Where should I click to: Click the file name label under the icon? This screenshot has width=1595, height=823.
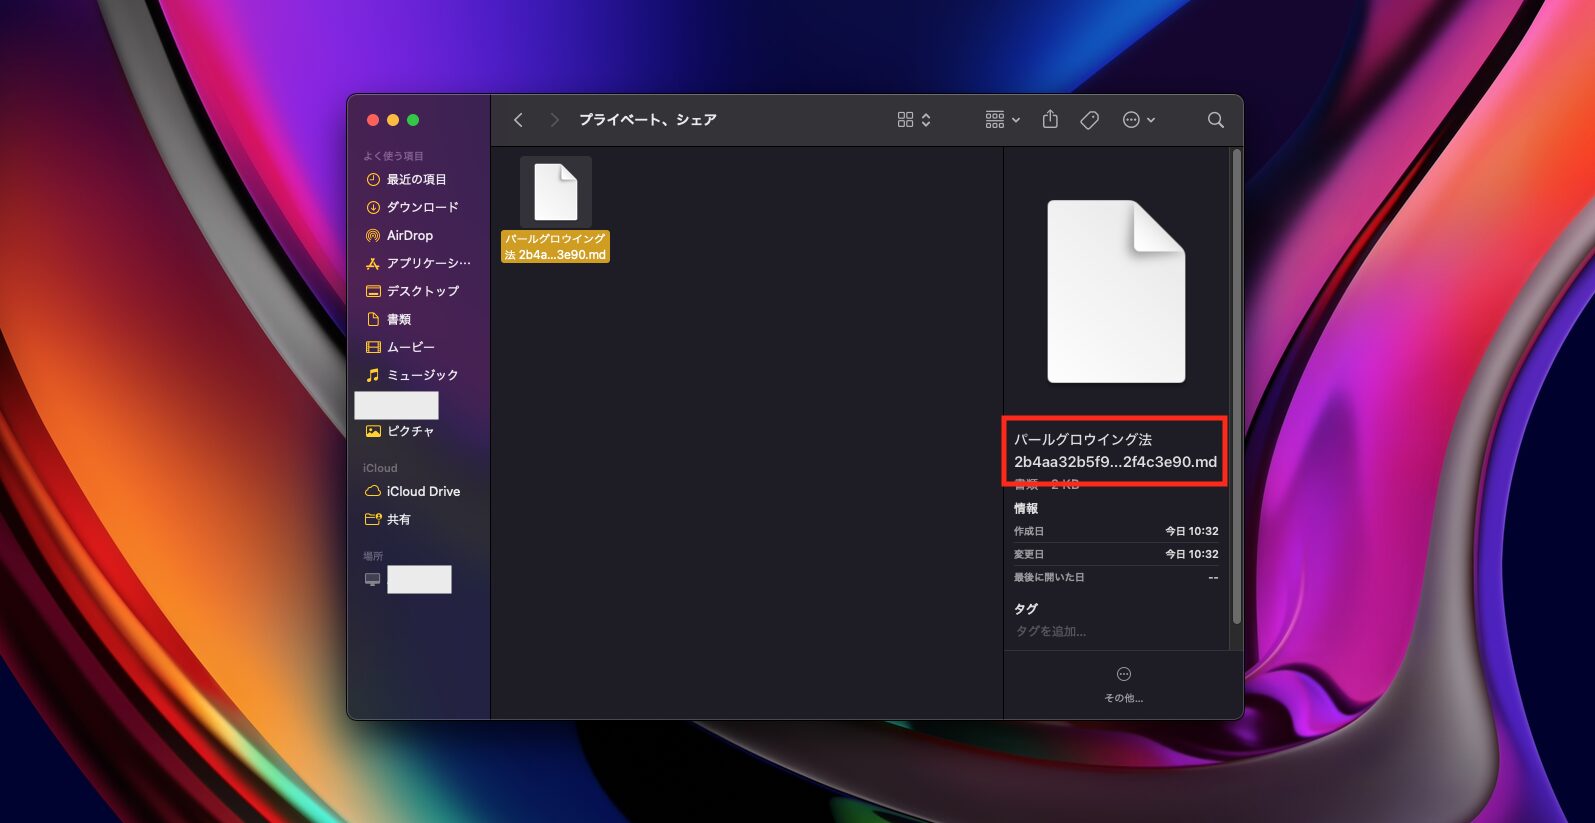click(x=555, y=247)
